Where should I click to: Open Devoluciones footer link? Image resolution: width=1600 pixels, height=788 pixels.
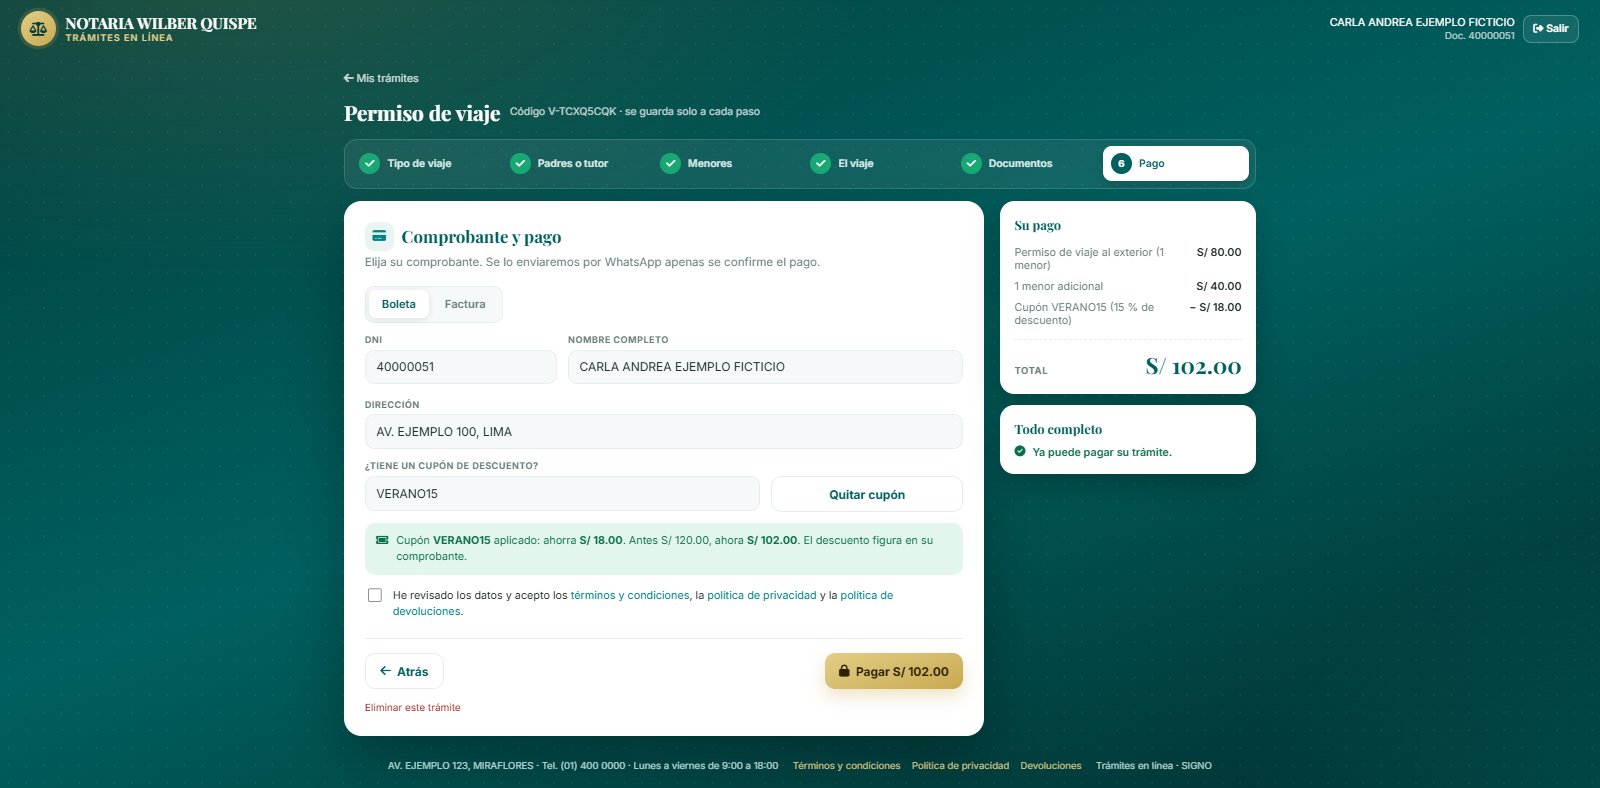tap(1051, 765)
